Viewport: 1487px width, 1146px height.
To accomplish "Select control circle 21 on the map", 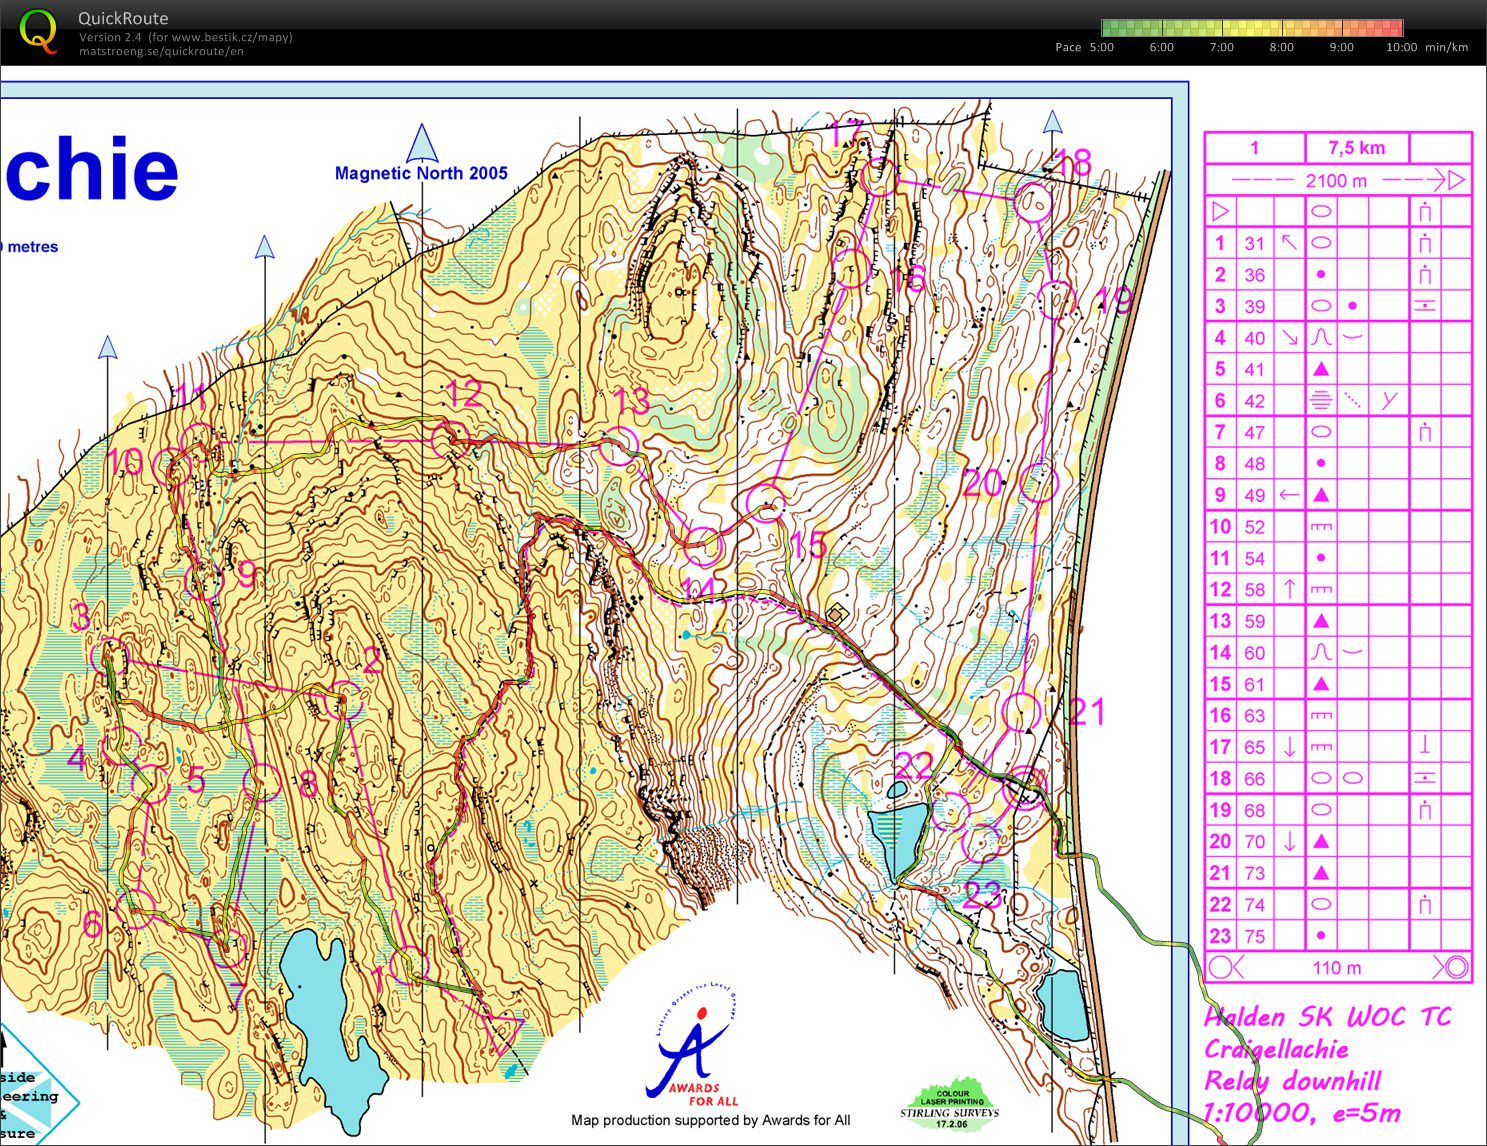I will pos(1021,712).
